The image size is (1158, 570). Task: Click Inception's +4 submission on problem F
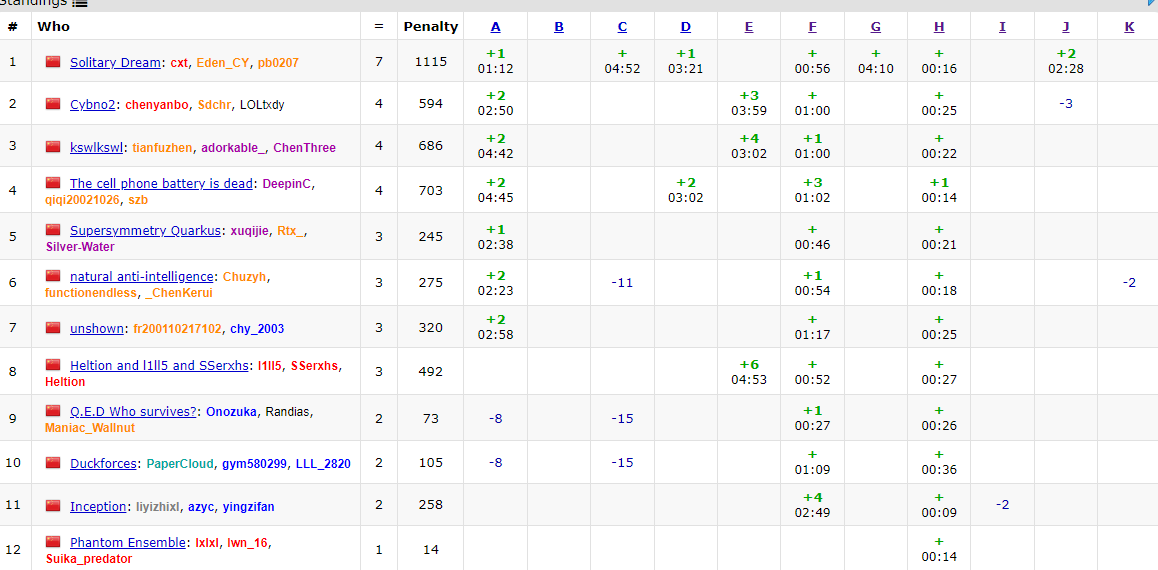coord(812,497)
